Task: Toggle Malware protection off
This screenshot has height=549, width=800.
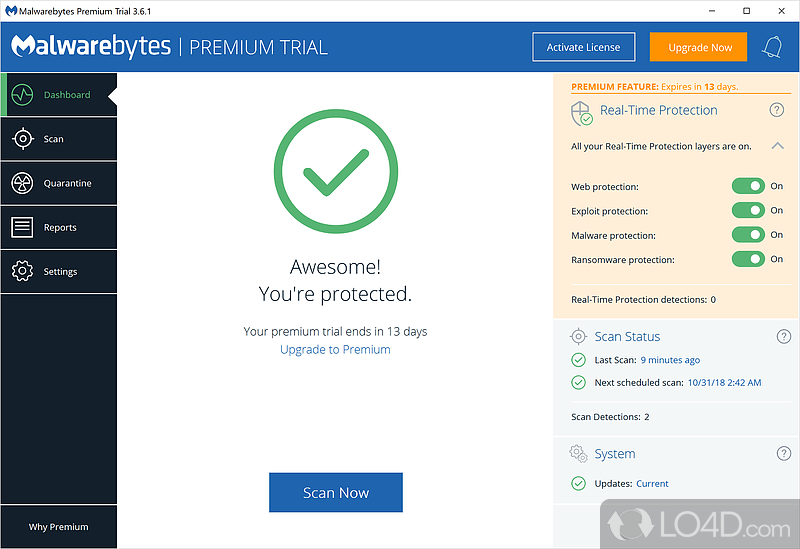Action: click(x=748, y=235)
